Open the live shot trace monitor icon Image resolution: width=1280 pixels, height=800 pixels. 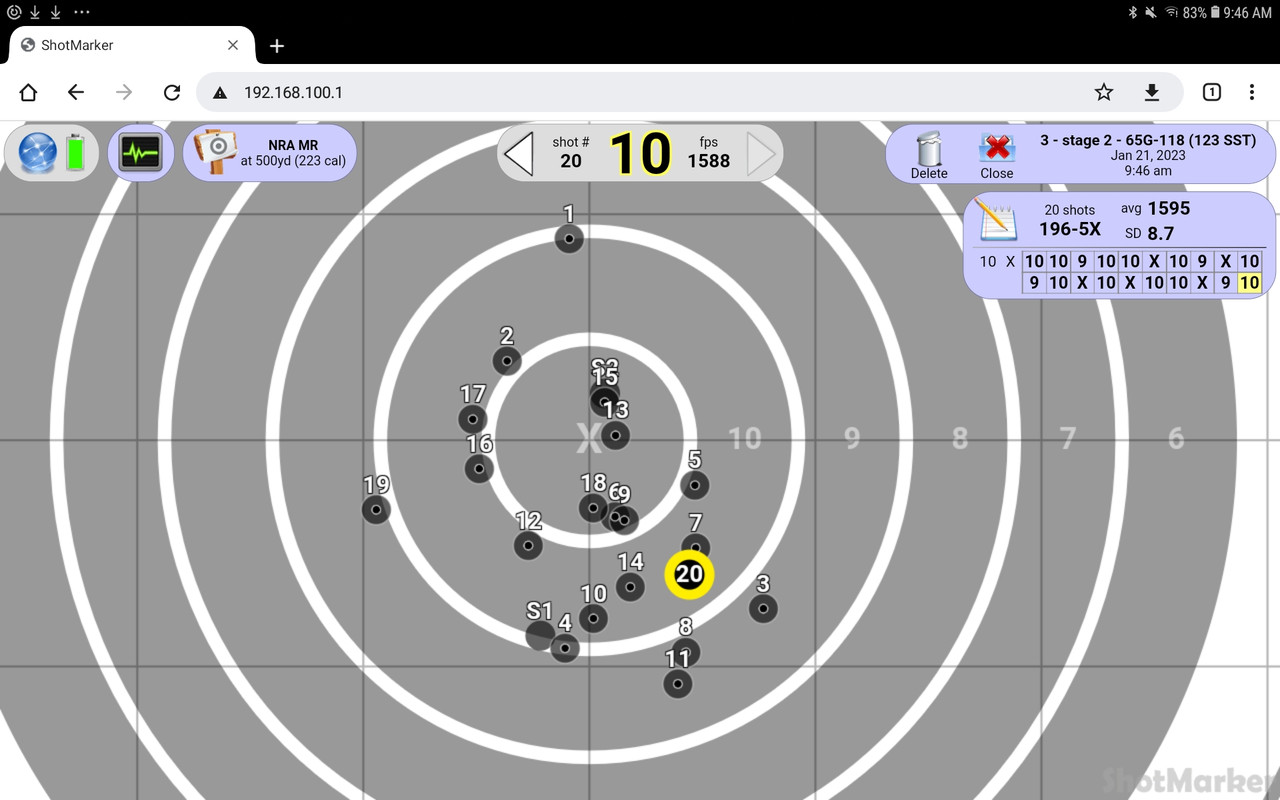point(140,152)
